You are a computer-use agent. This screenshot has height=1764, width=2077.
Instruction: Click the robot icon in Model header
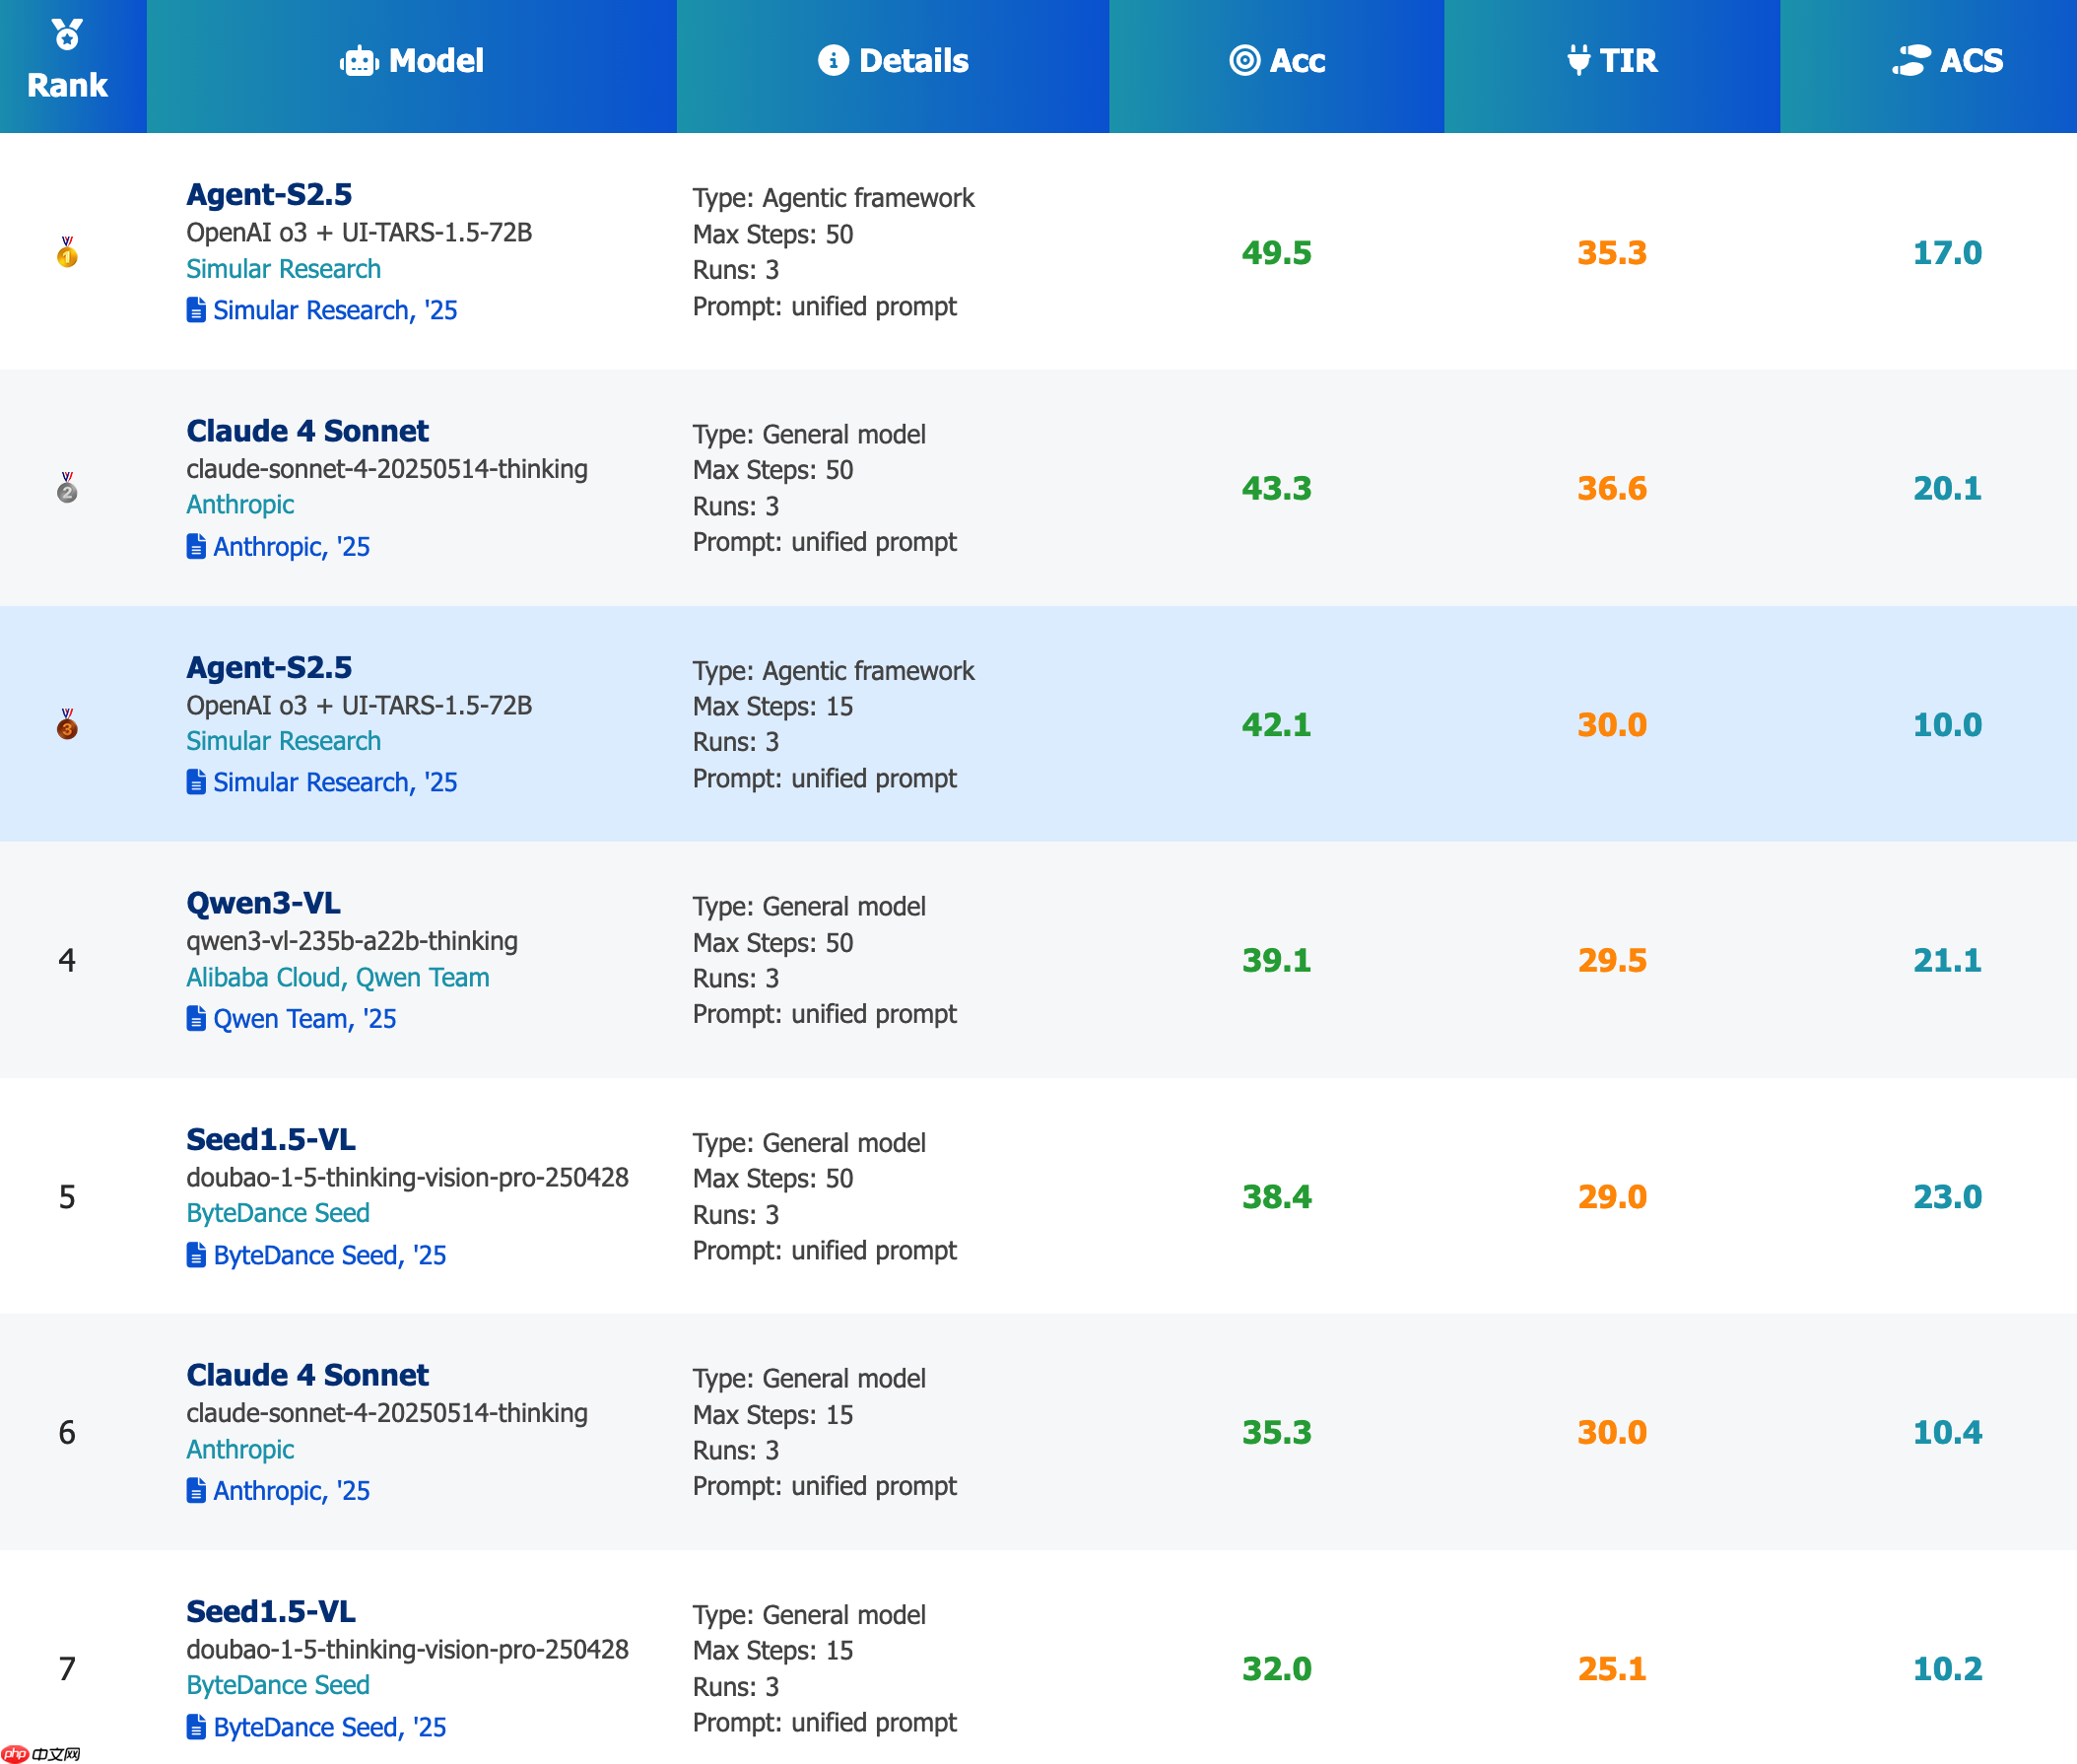(x=359, y=61)
